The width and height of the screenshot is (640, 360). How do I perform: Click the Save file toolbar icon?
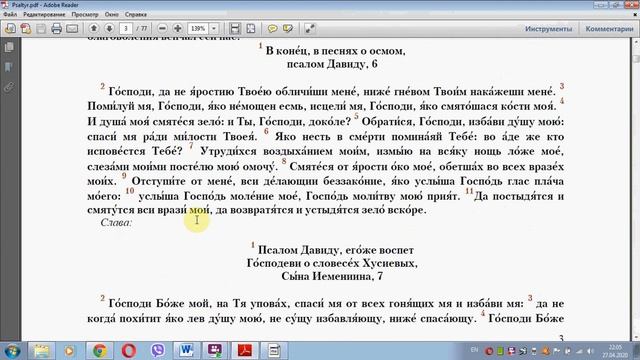41,29
